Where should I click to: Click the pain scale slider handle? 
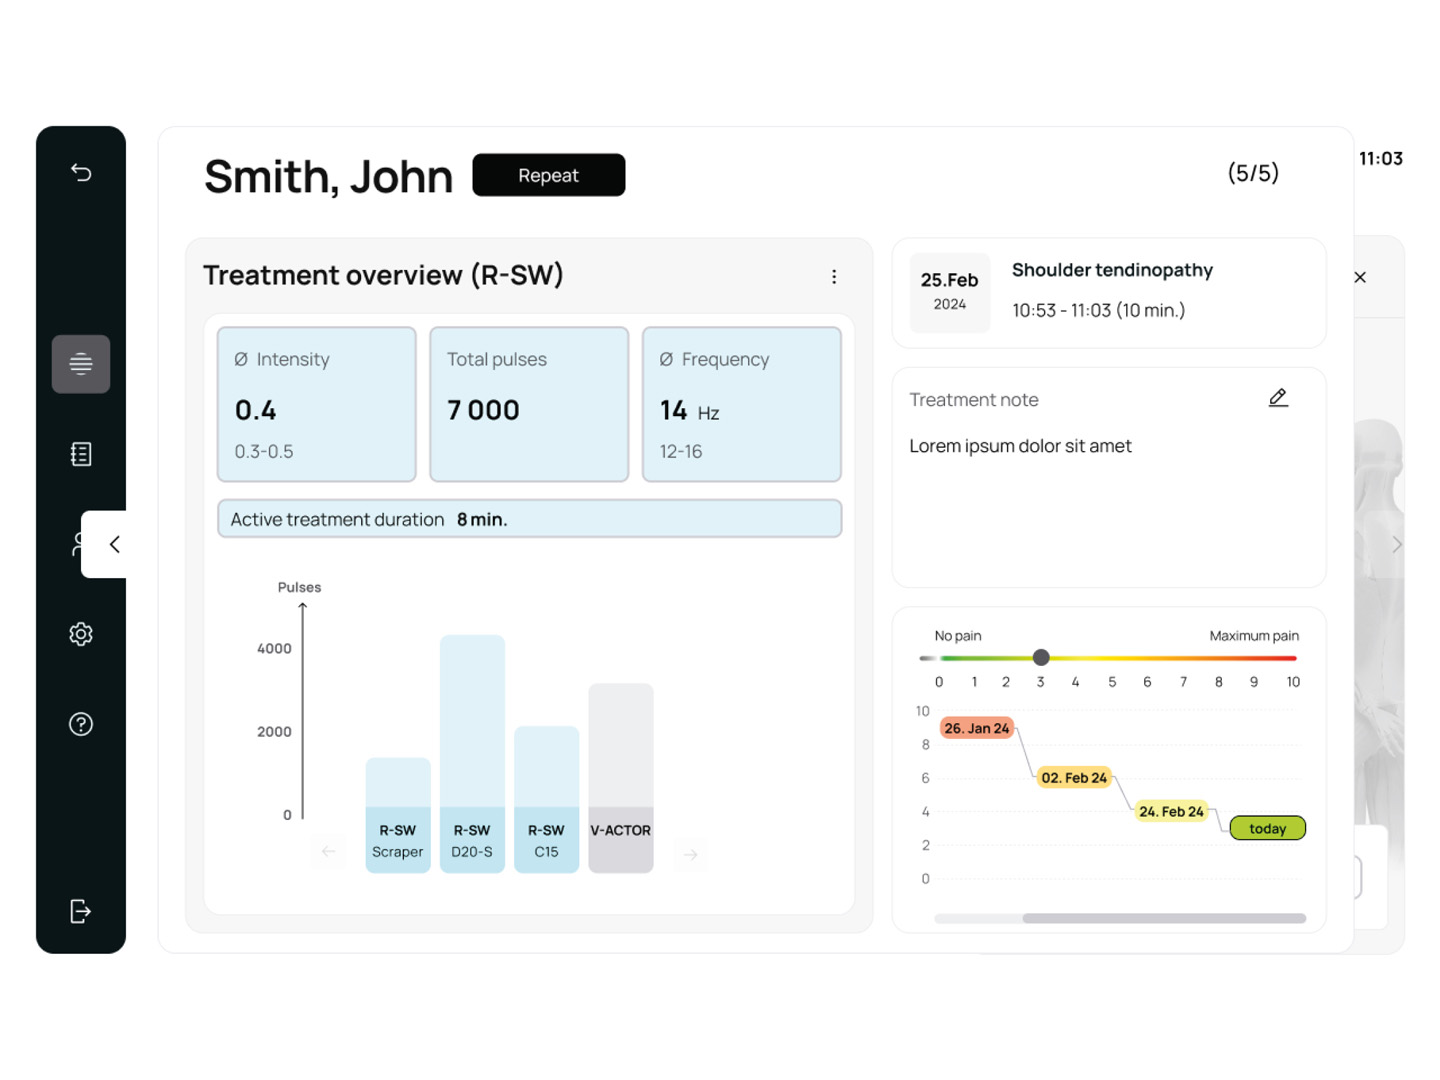(x=1041, y=657)
